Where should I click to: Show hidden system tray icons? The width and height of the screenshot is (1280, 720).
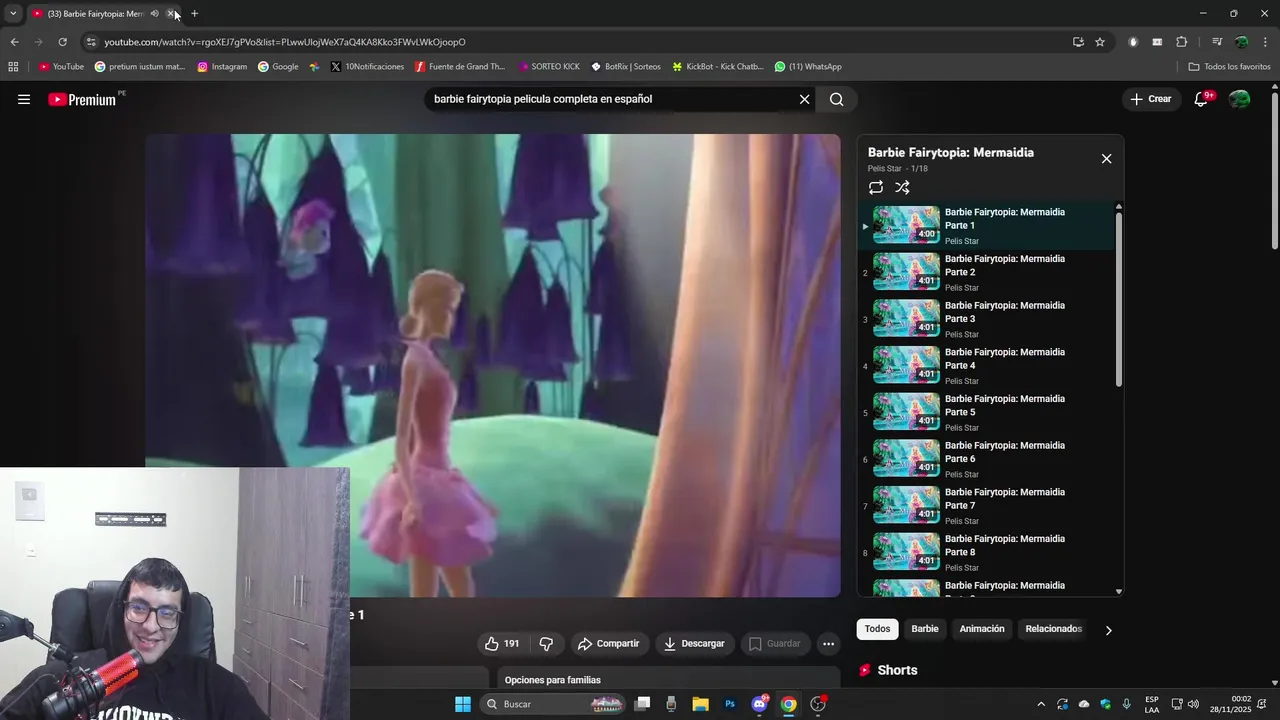click(1041, 704)
